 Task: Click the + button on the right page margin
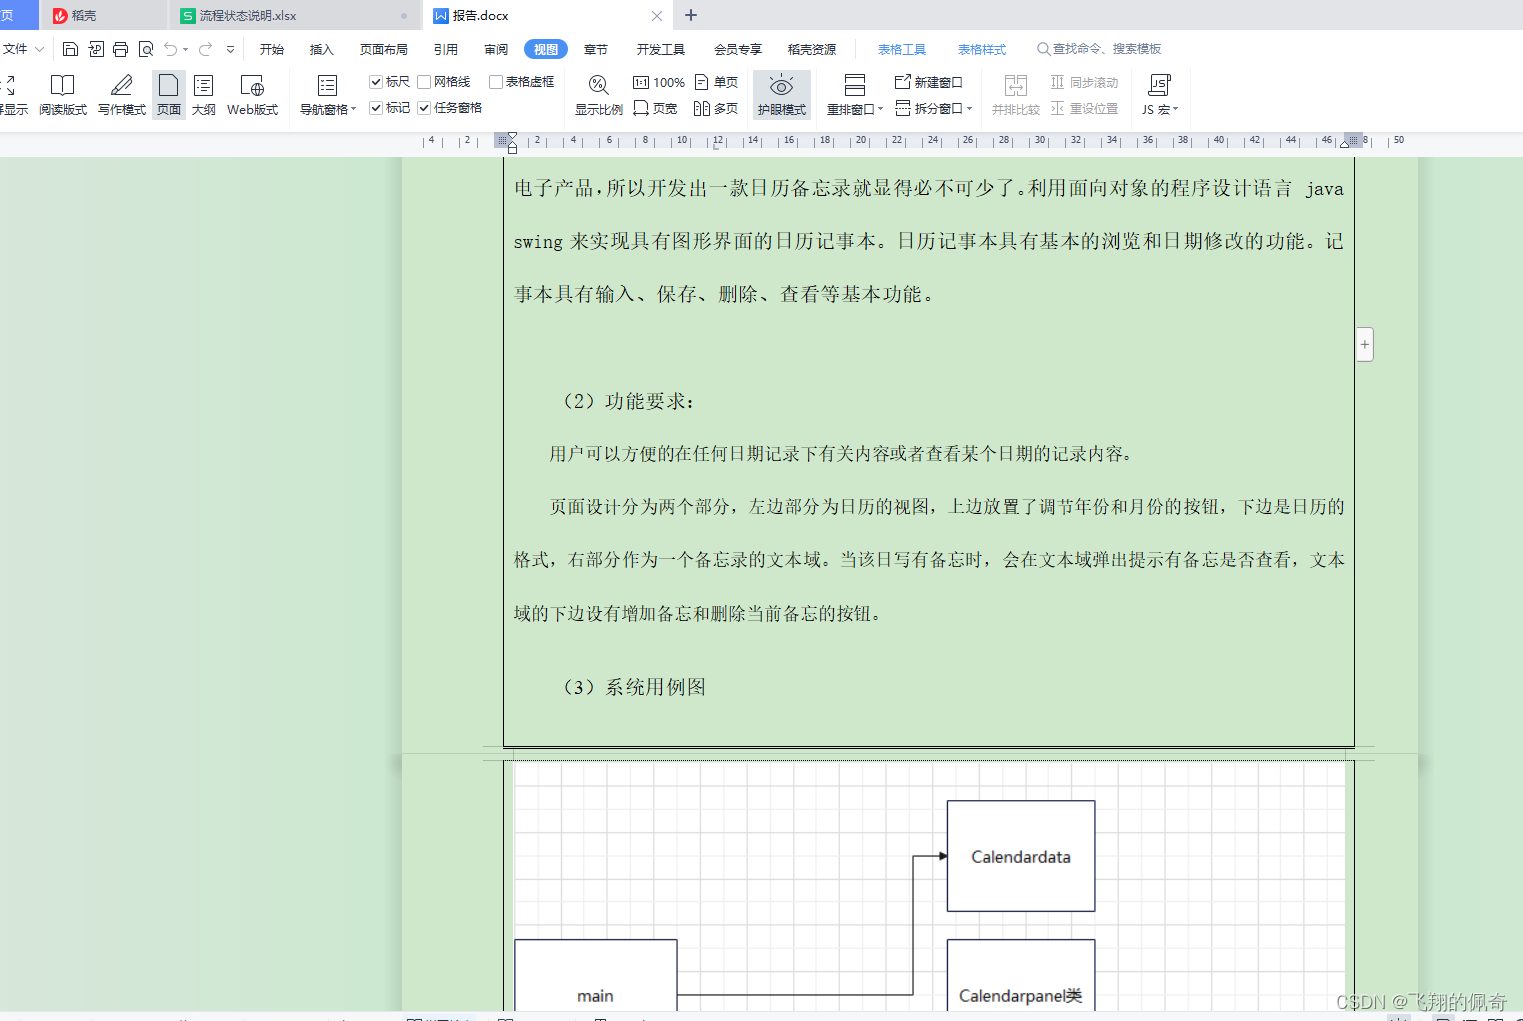click(x=1364, y=343)
